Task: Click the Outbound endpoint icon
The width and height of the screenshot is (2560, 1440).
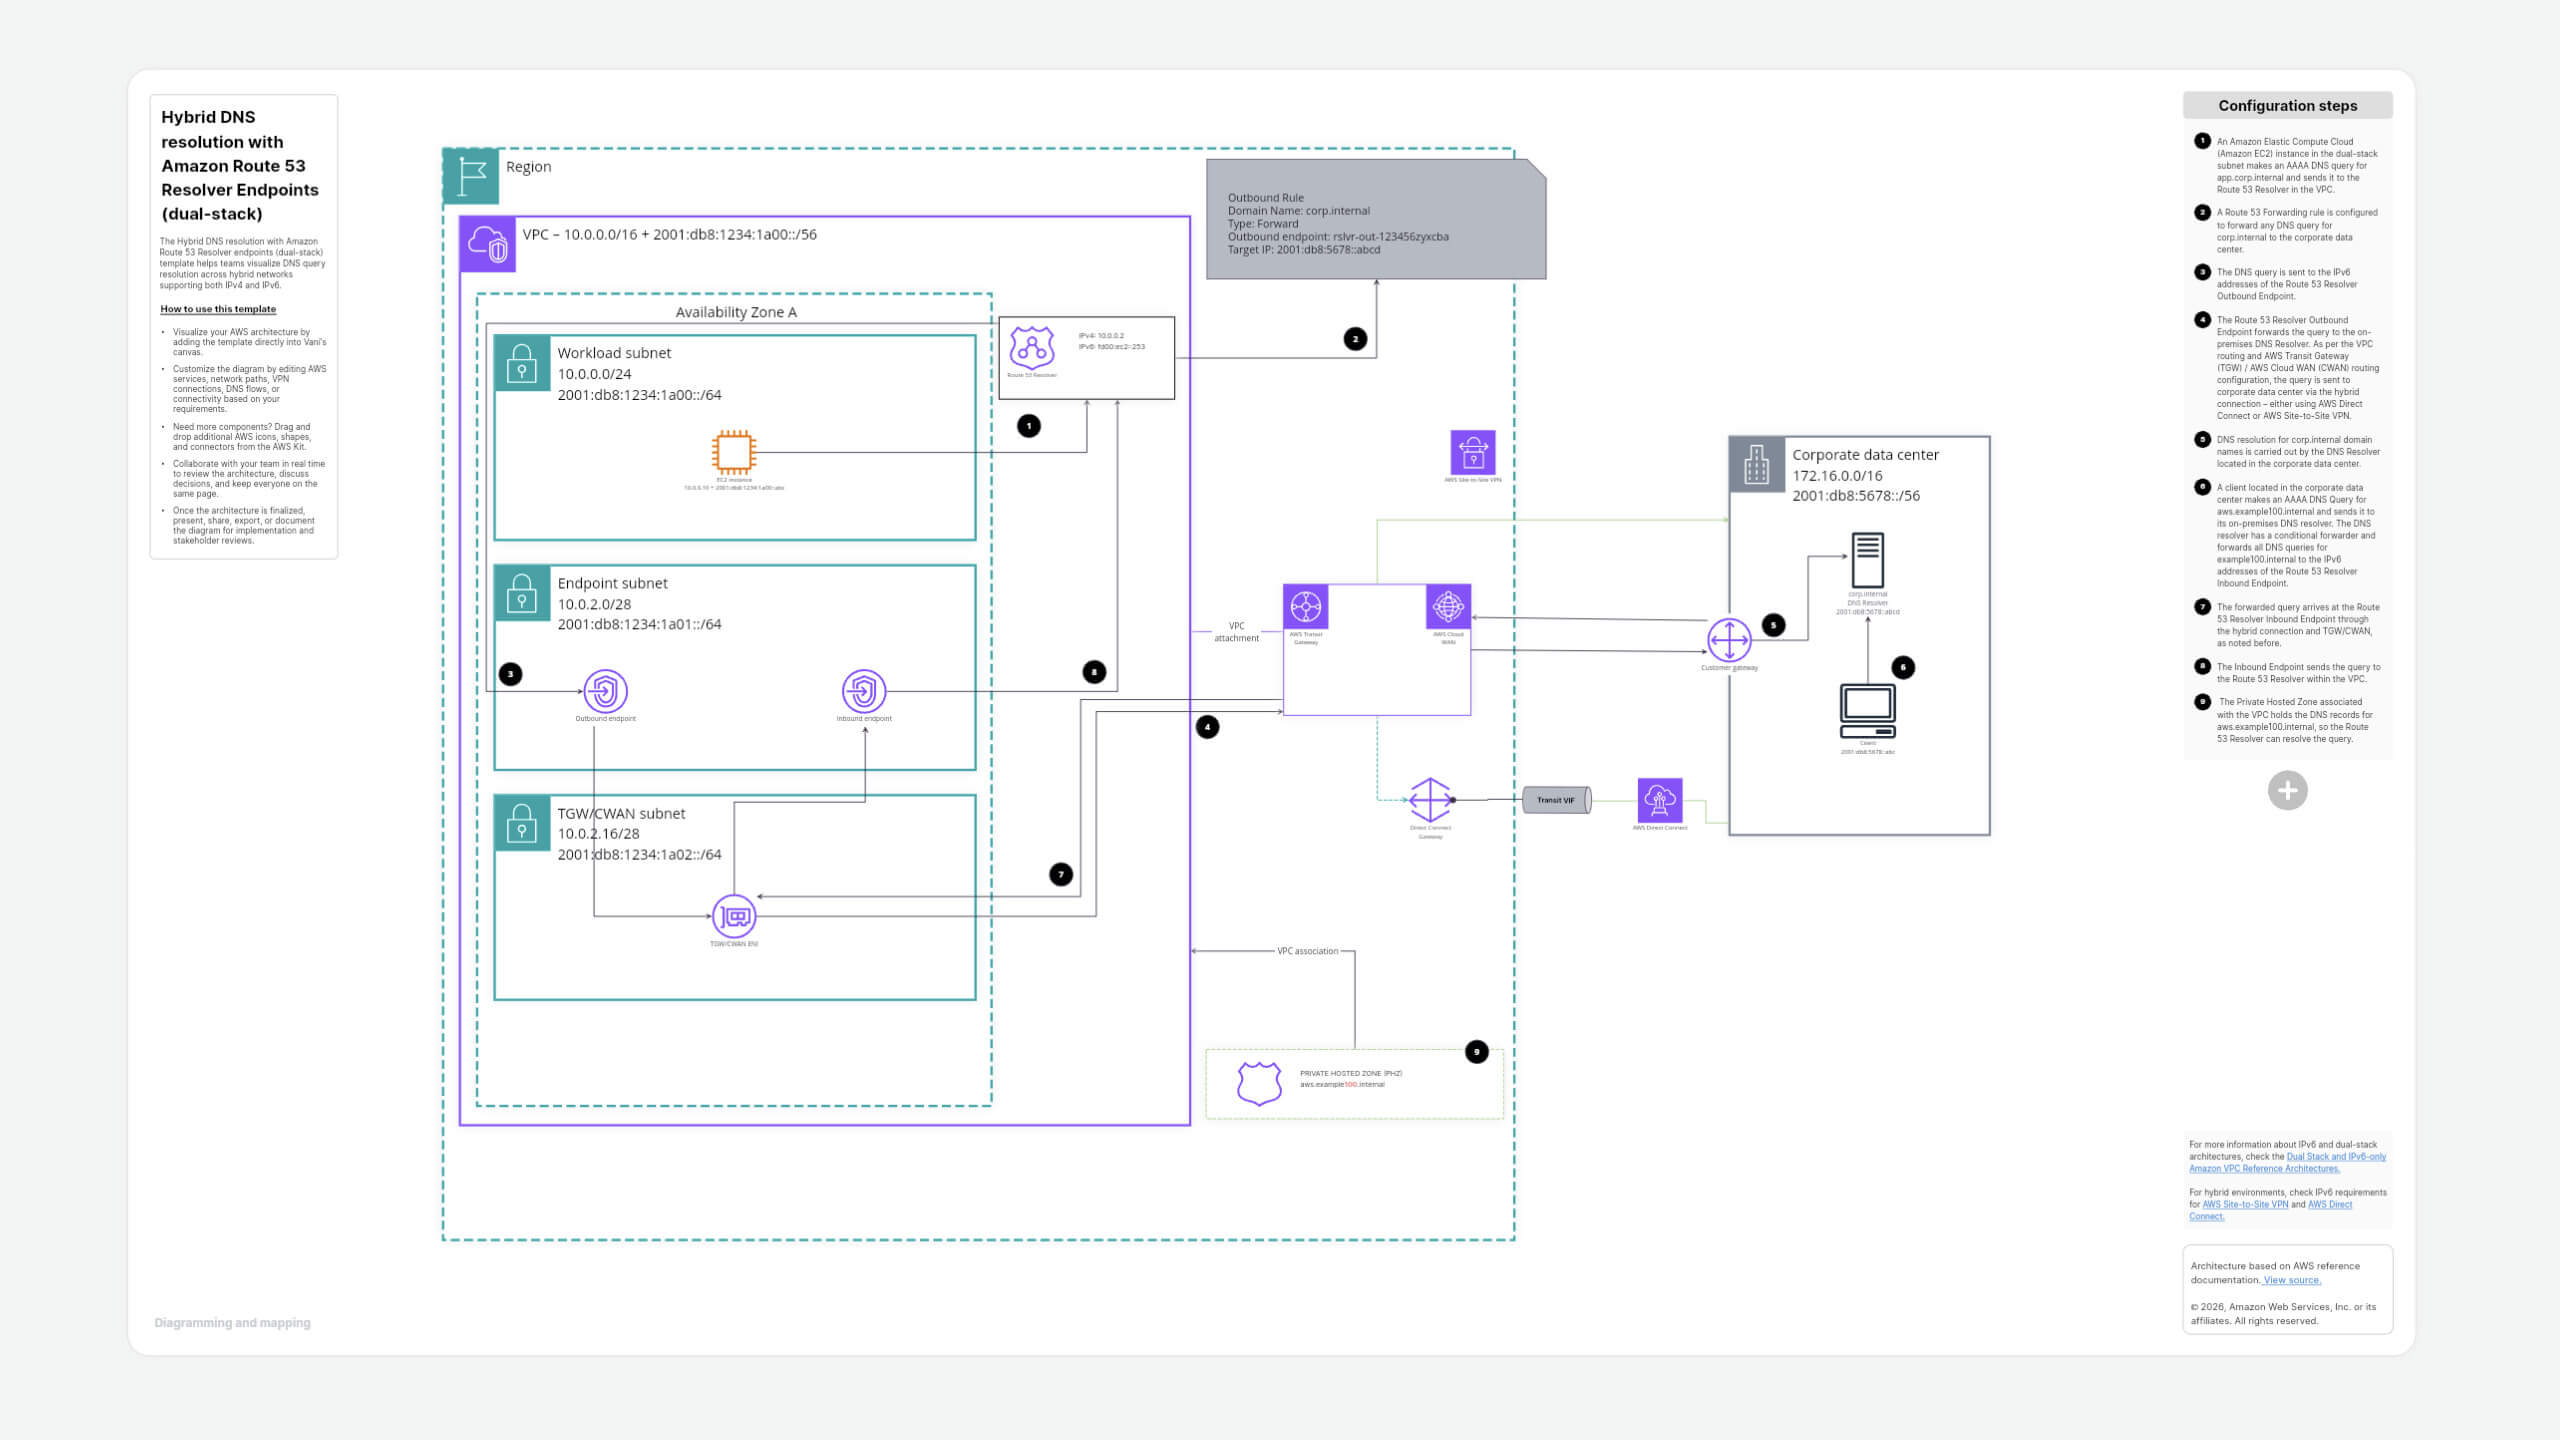Action: (x=605, y=691)
